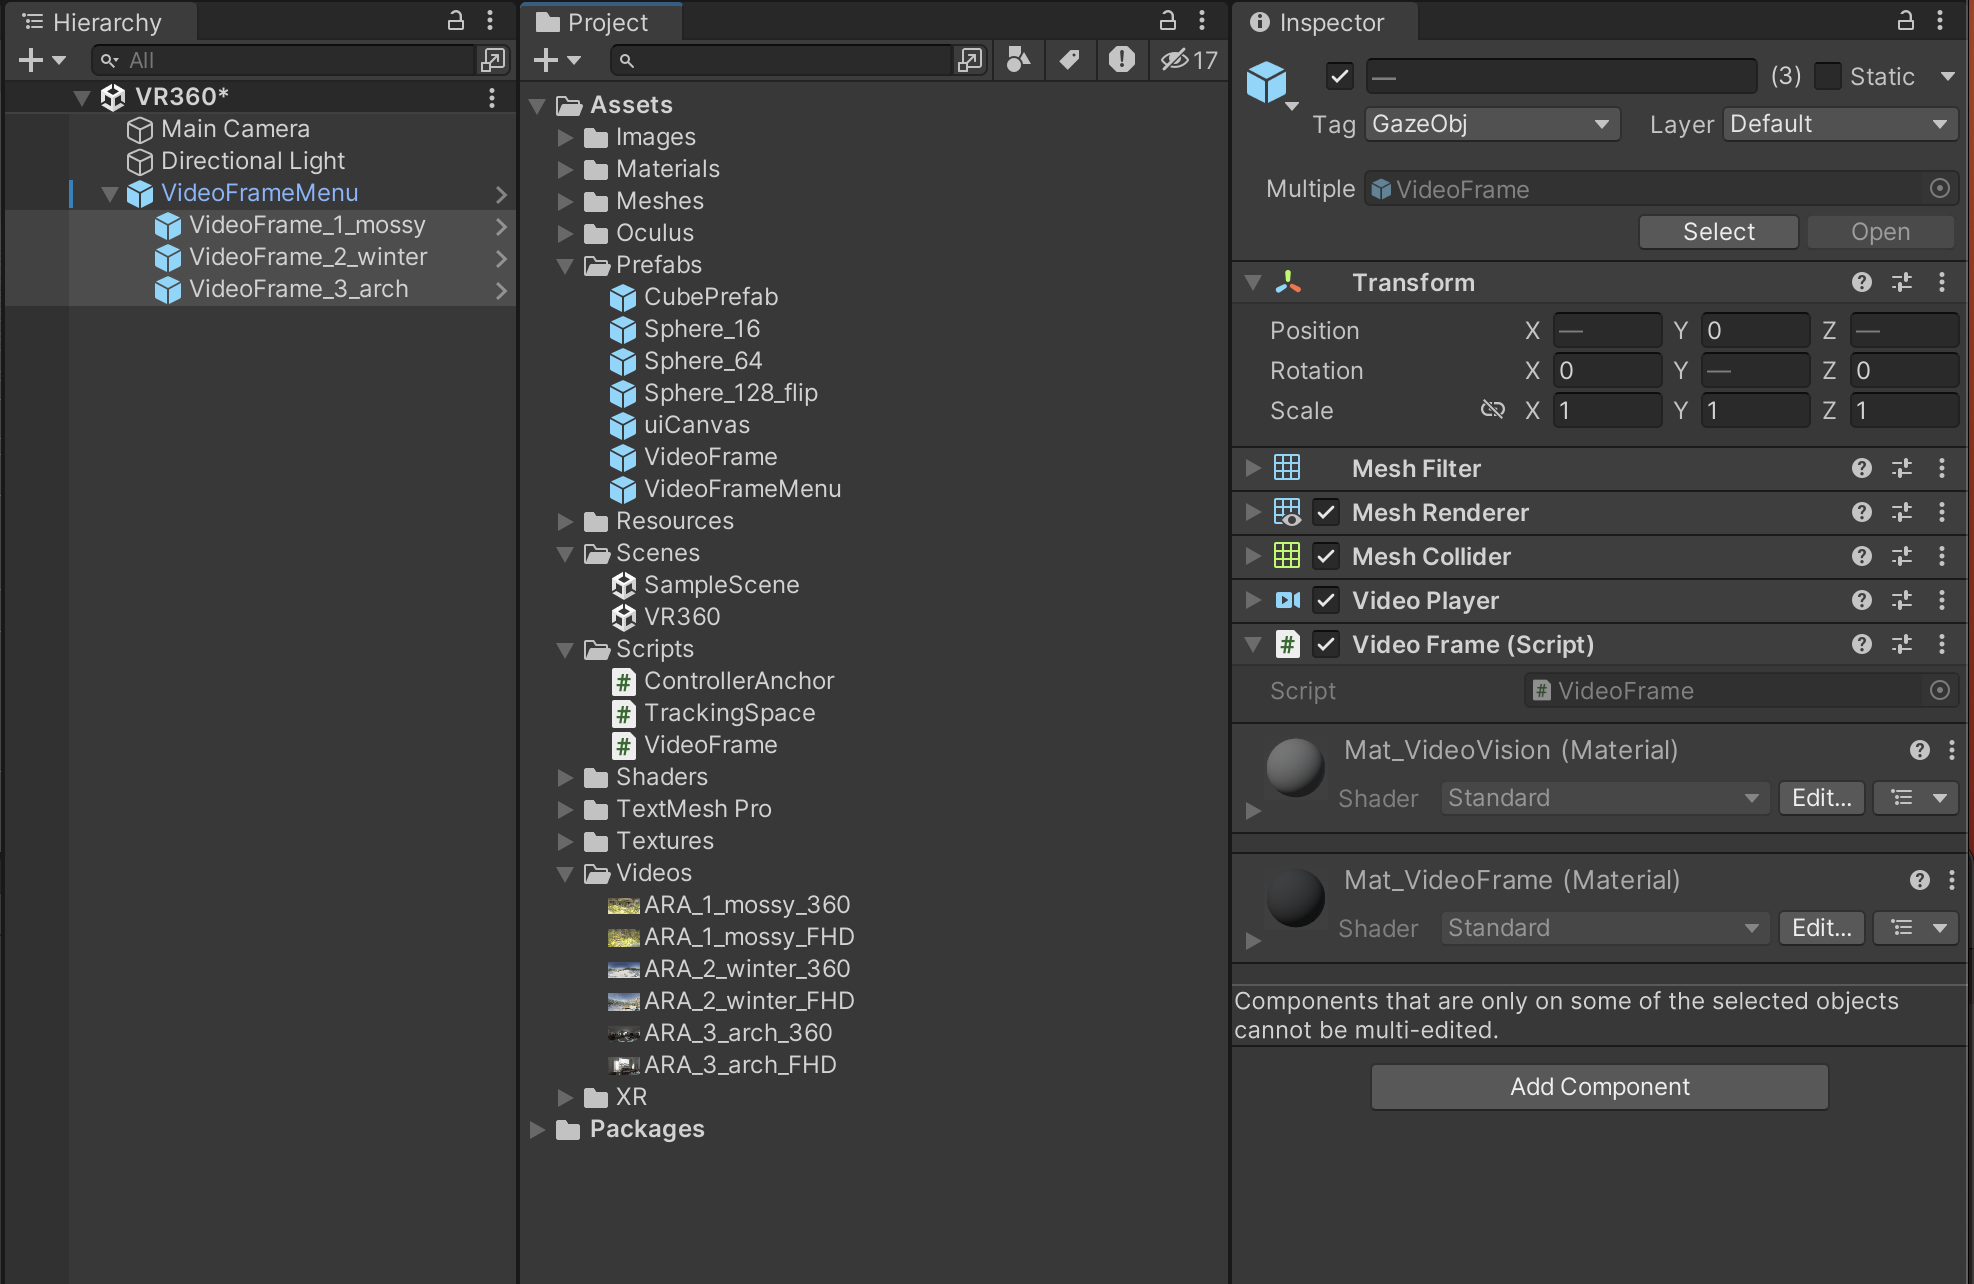Expand the Shaders folder in Project

pyautogui.click(x=565, y=777)
